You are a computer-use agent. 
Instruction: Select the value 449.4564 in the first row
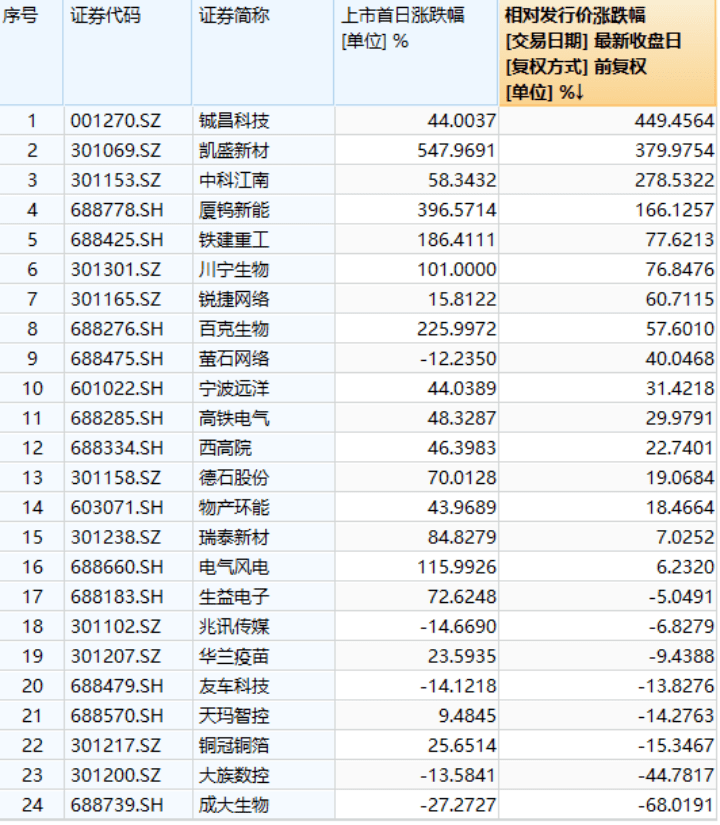click(673, 121)
